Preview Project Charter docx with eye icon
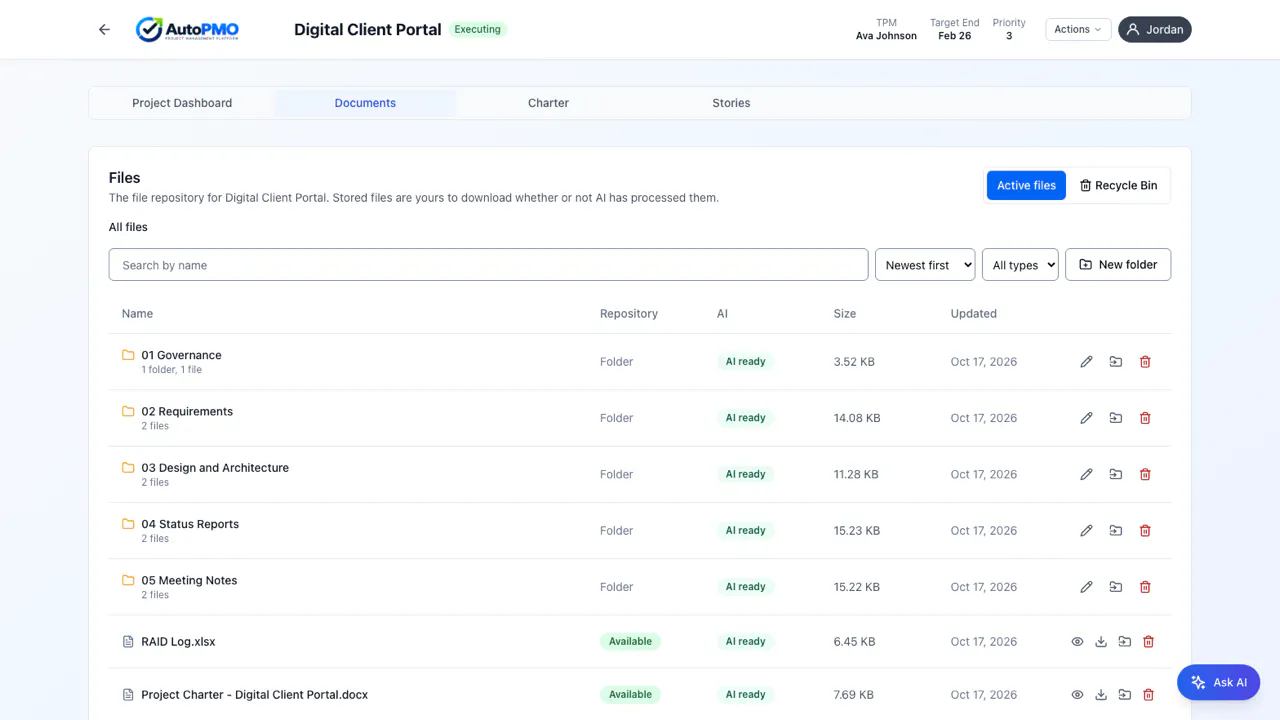This screenshot has width=1280, height=720. click(1077, 695)
